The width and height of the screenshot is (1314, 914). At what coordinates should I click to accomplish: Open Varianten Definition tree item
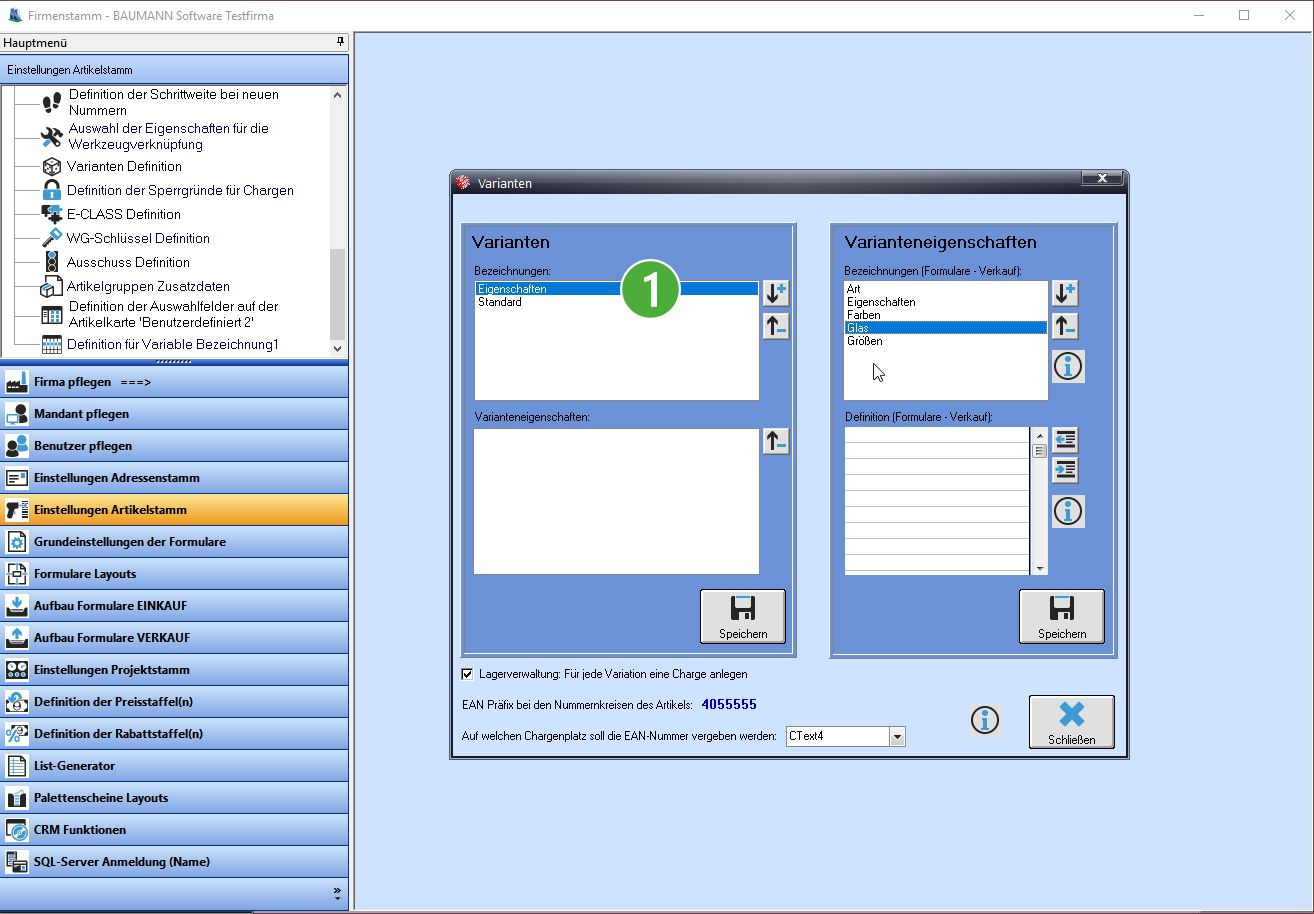pyautogui.click(x=124, y=167)
